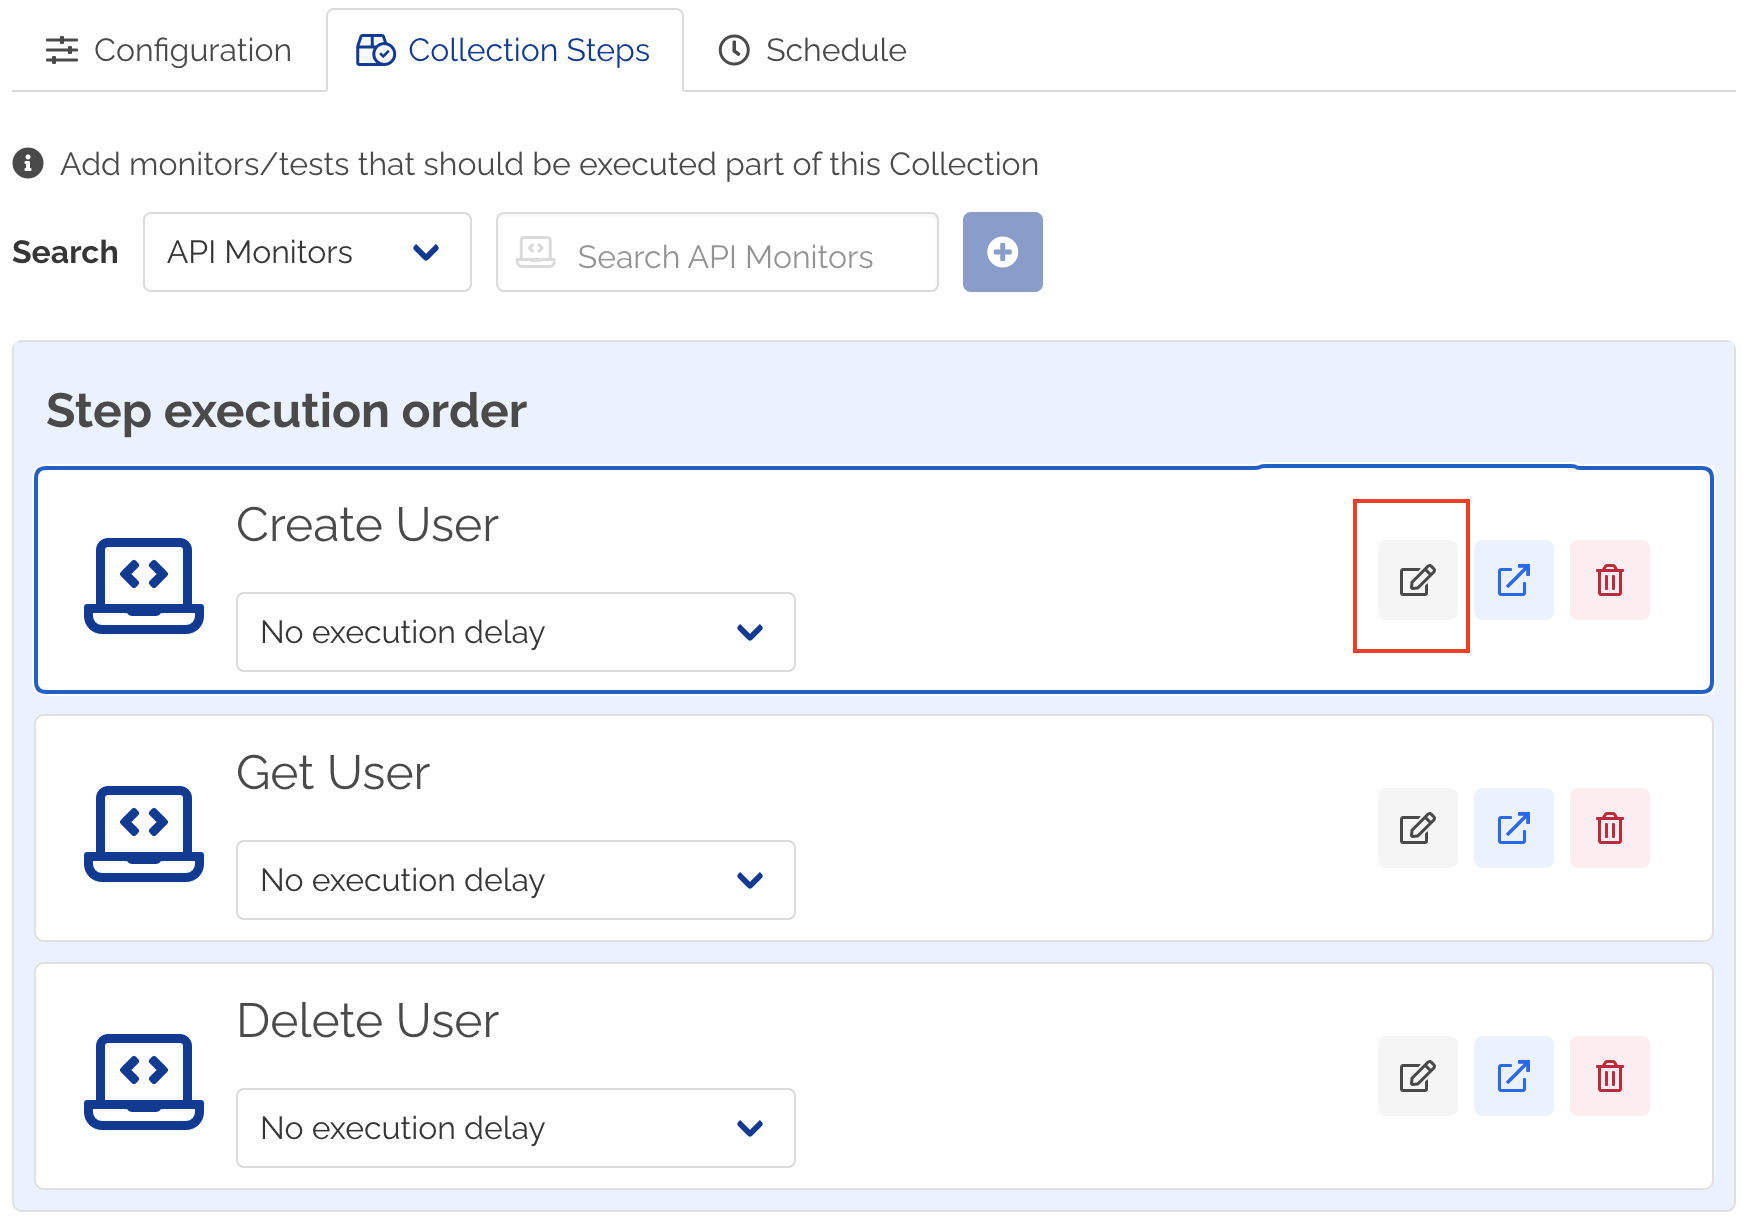The height and width of the screenshot is (1228, 1752).
Task: Click the info icon beside the monitors hint
Action: (x=28, y=163)
